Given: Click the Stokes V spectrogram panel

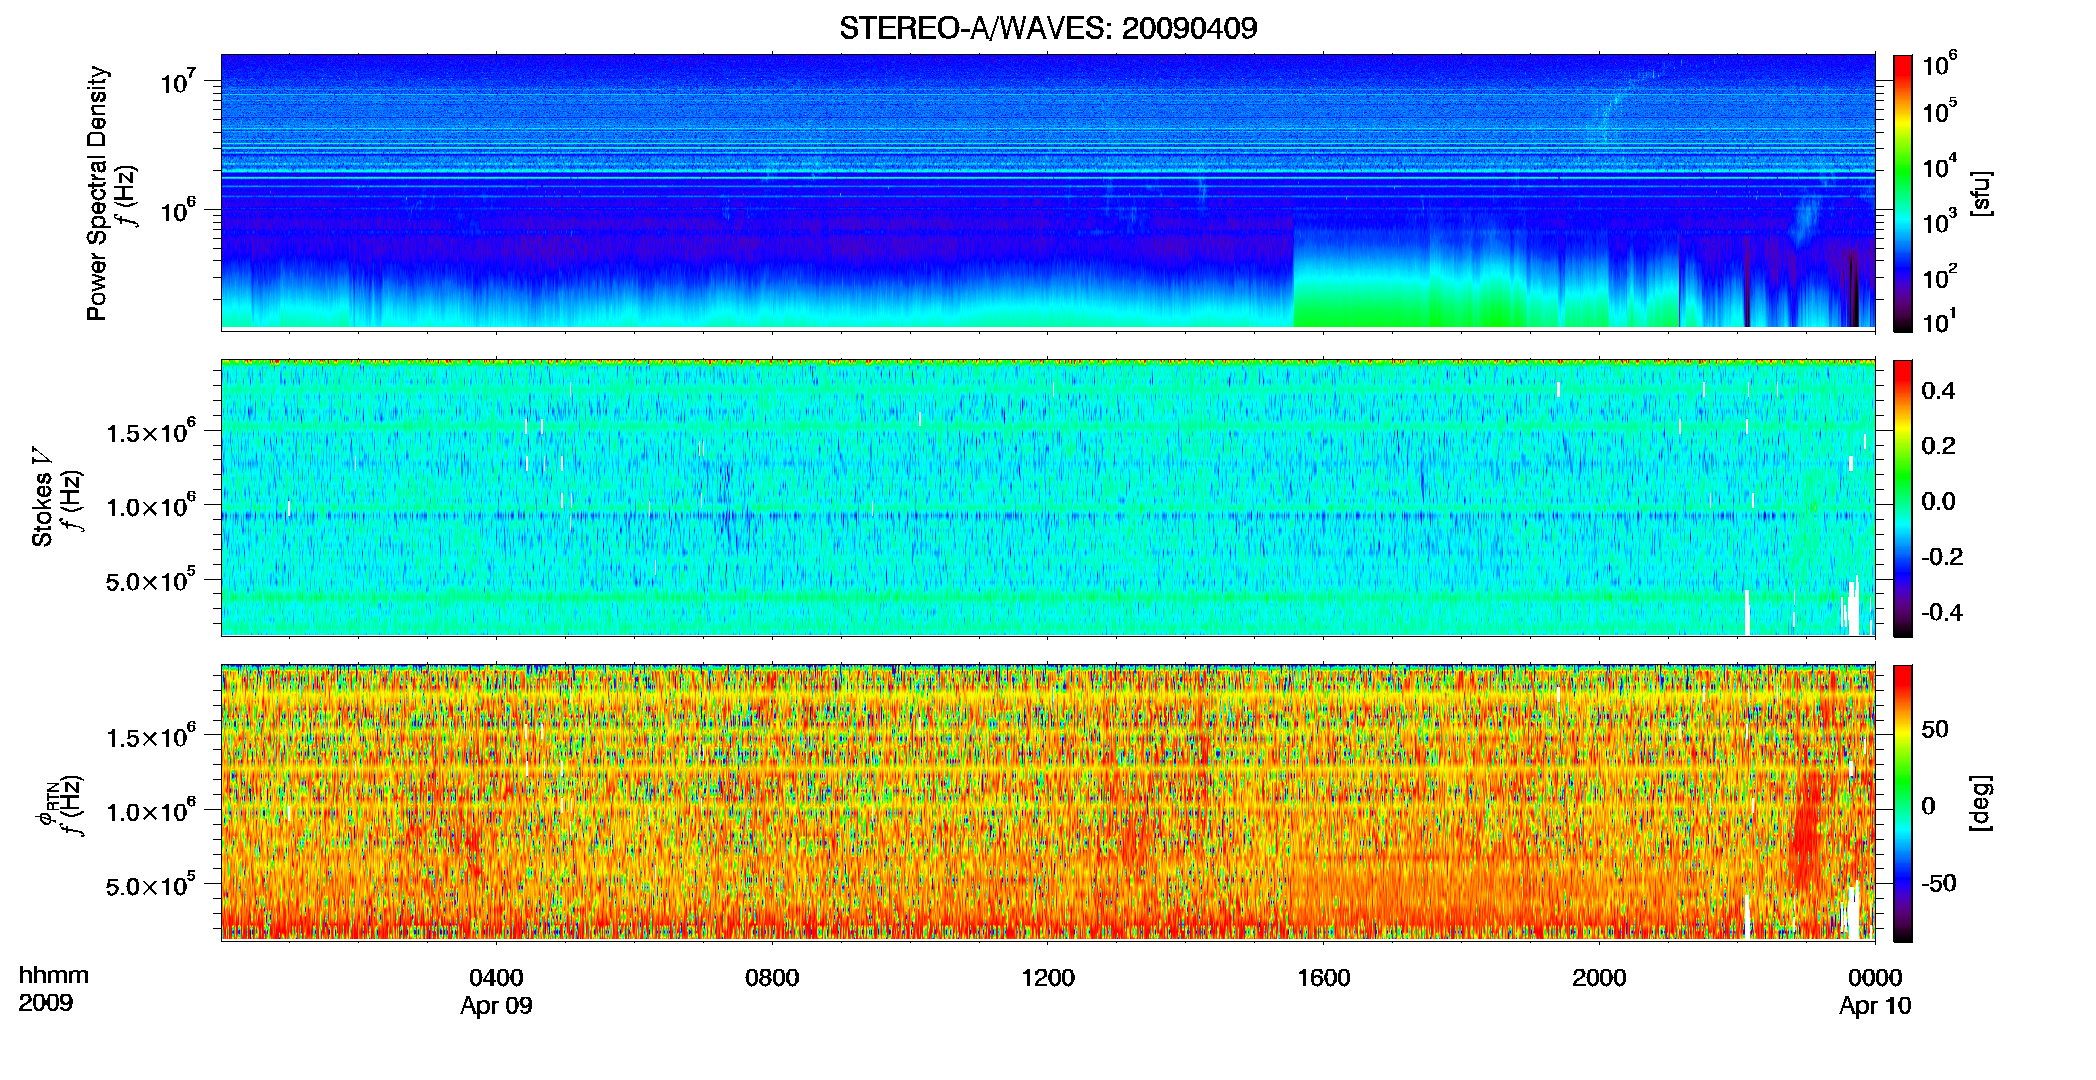Looking at the screenshot, I should (1048, 497).
